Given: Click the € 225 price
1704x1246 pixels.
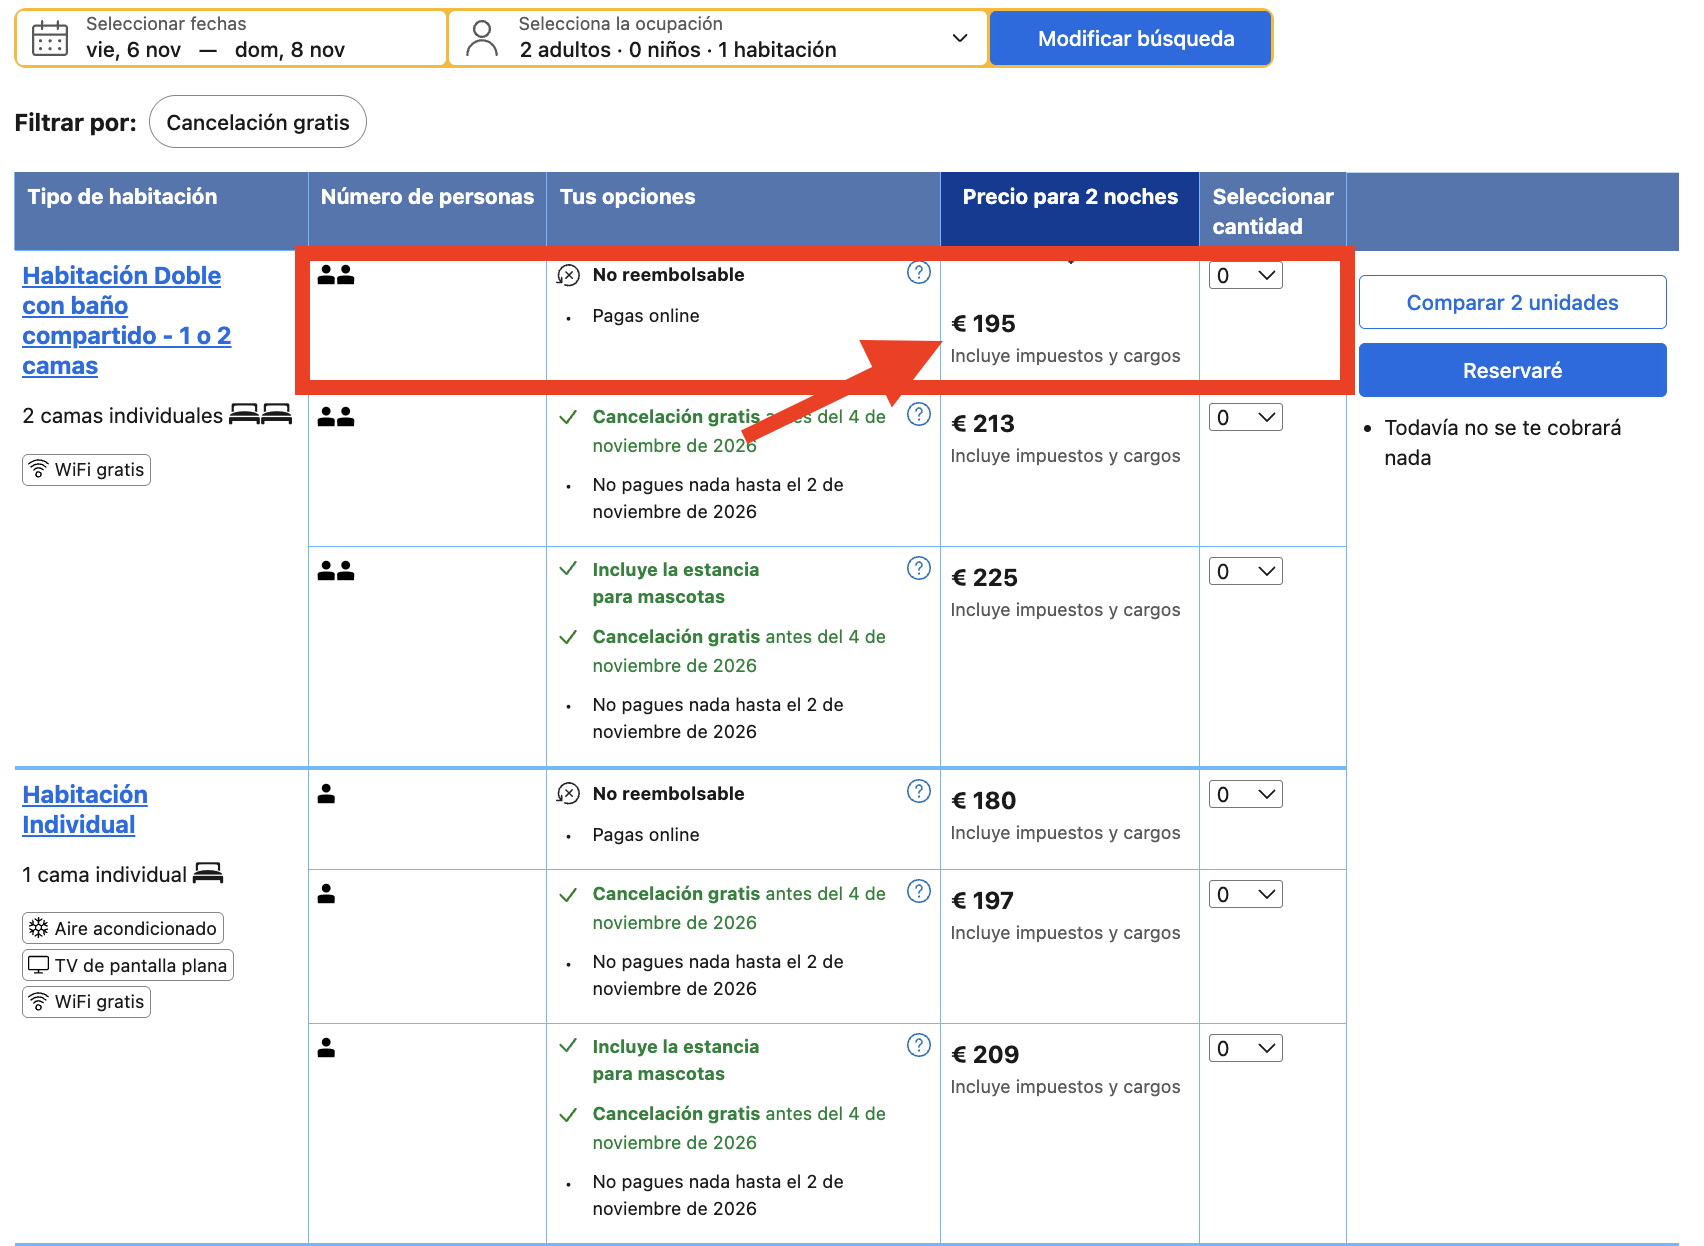Looking at the screenshot, I should [x=984, y=578].
